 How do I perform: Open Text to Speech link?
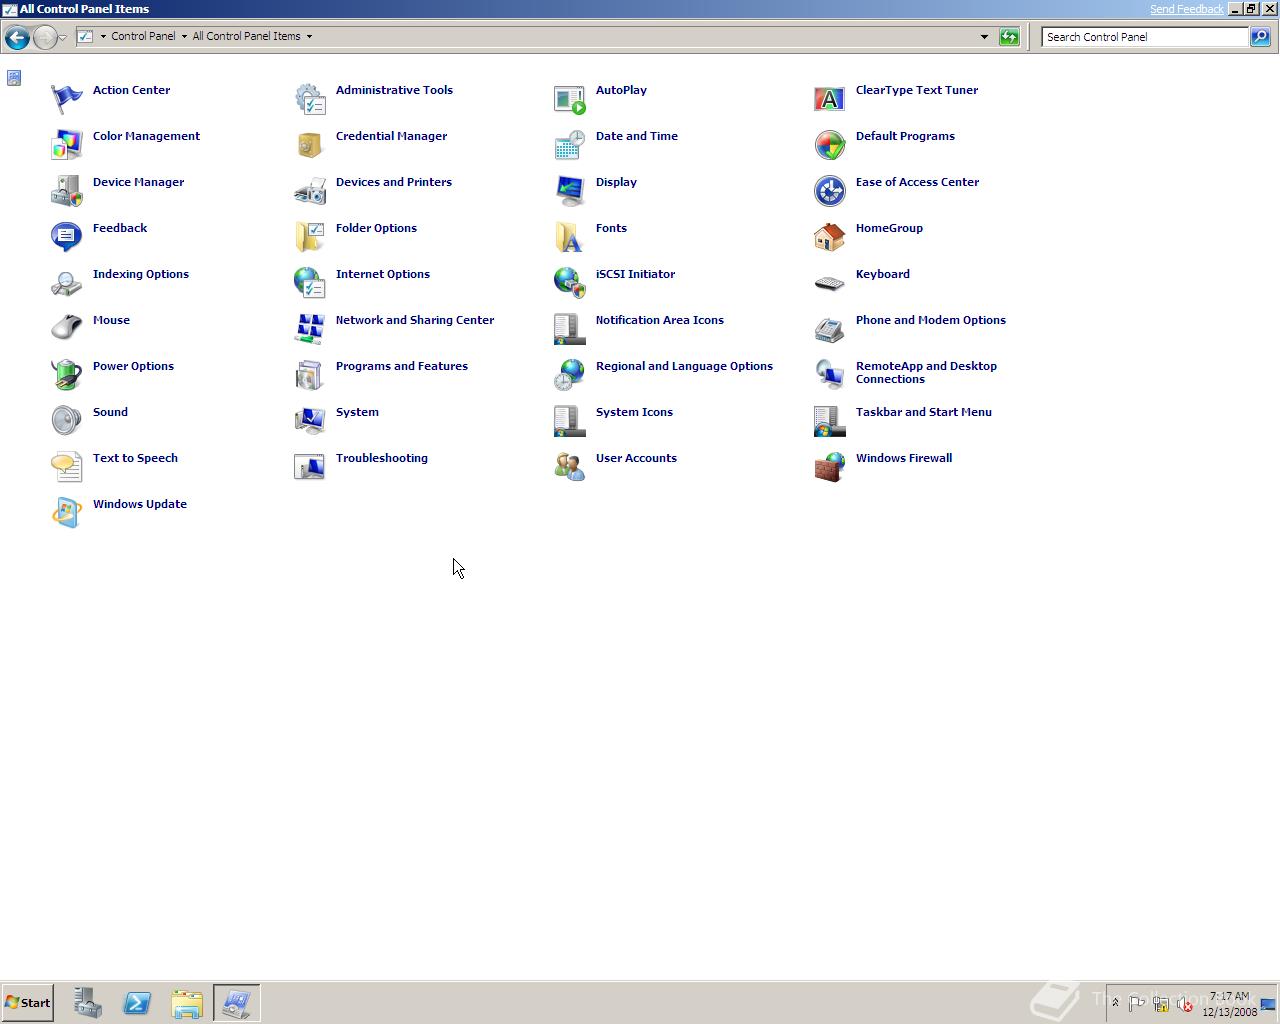135,458
